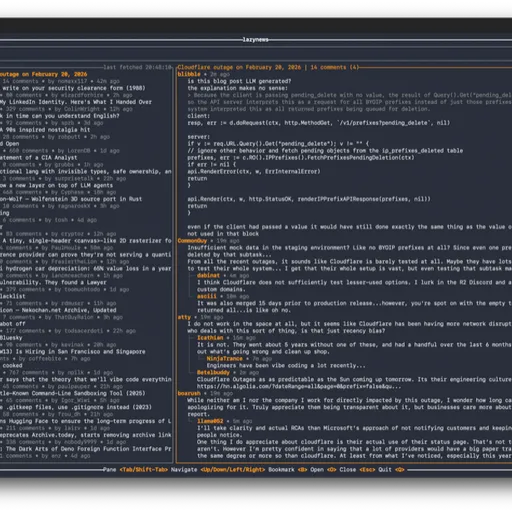Open the "Is Hiring in San Francisco and Singapore" story

click(x=73, y=352)
